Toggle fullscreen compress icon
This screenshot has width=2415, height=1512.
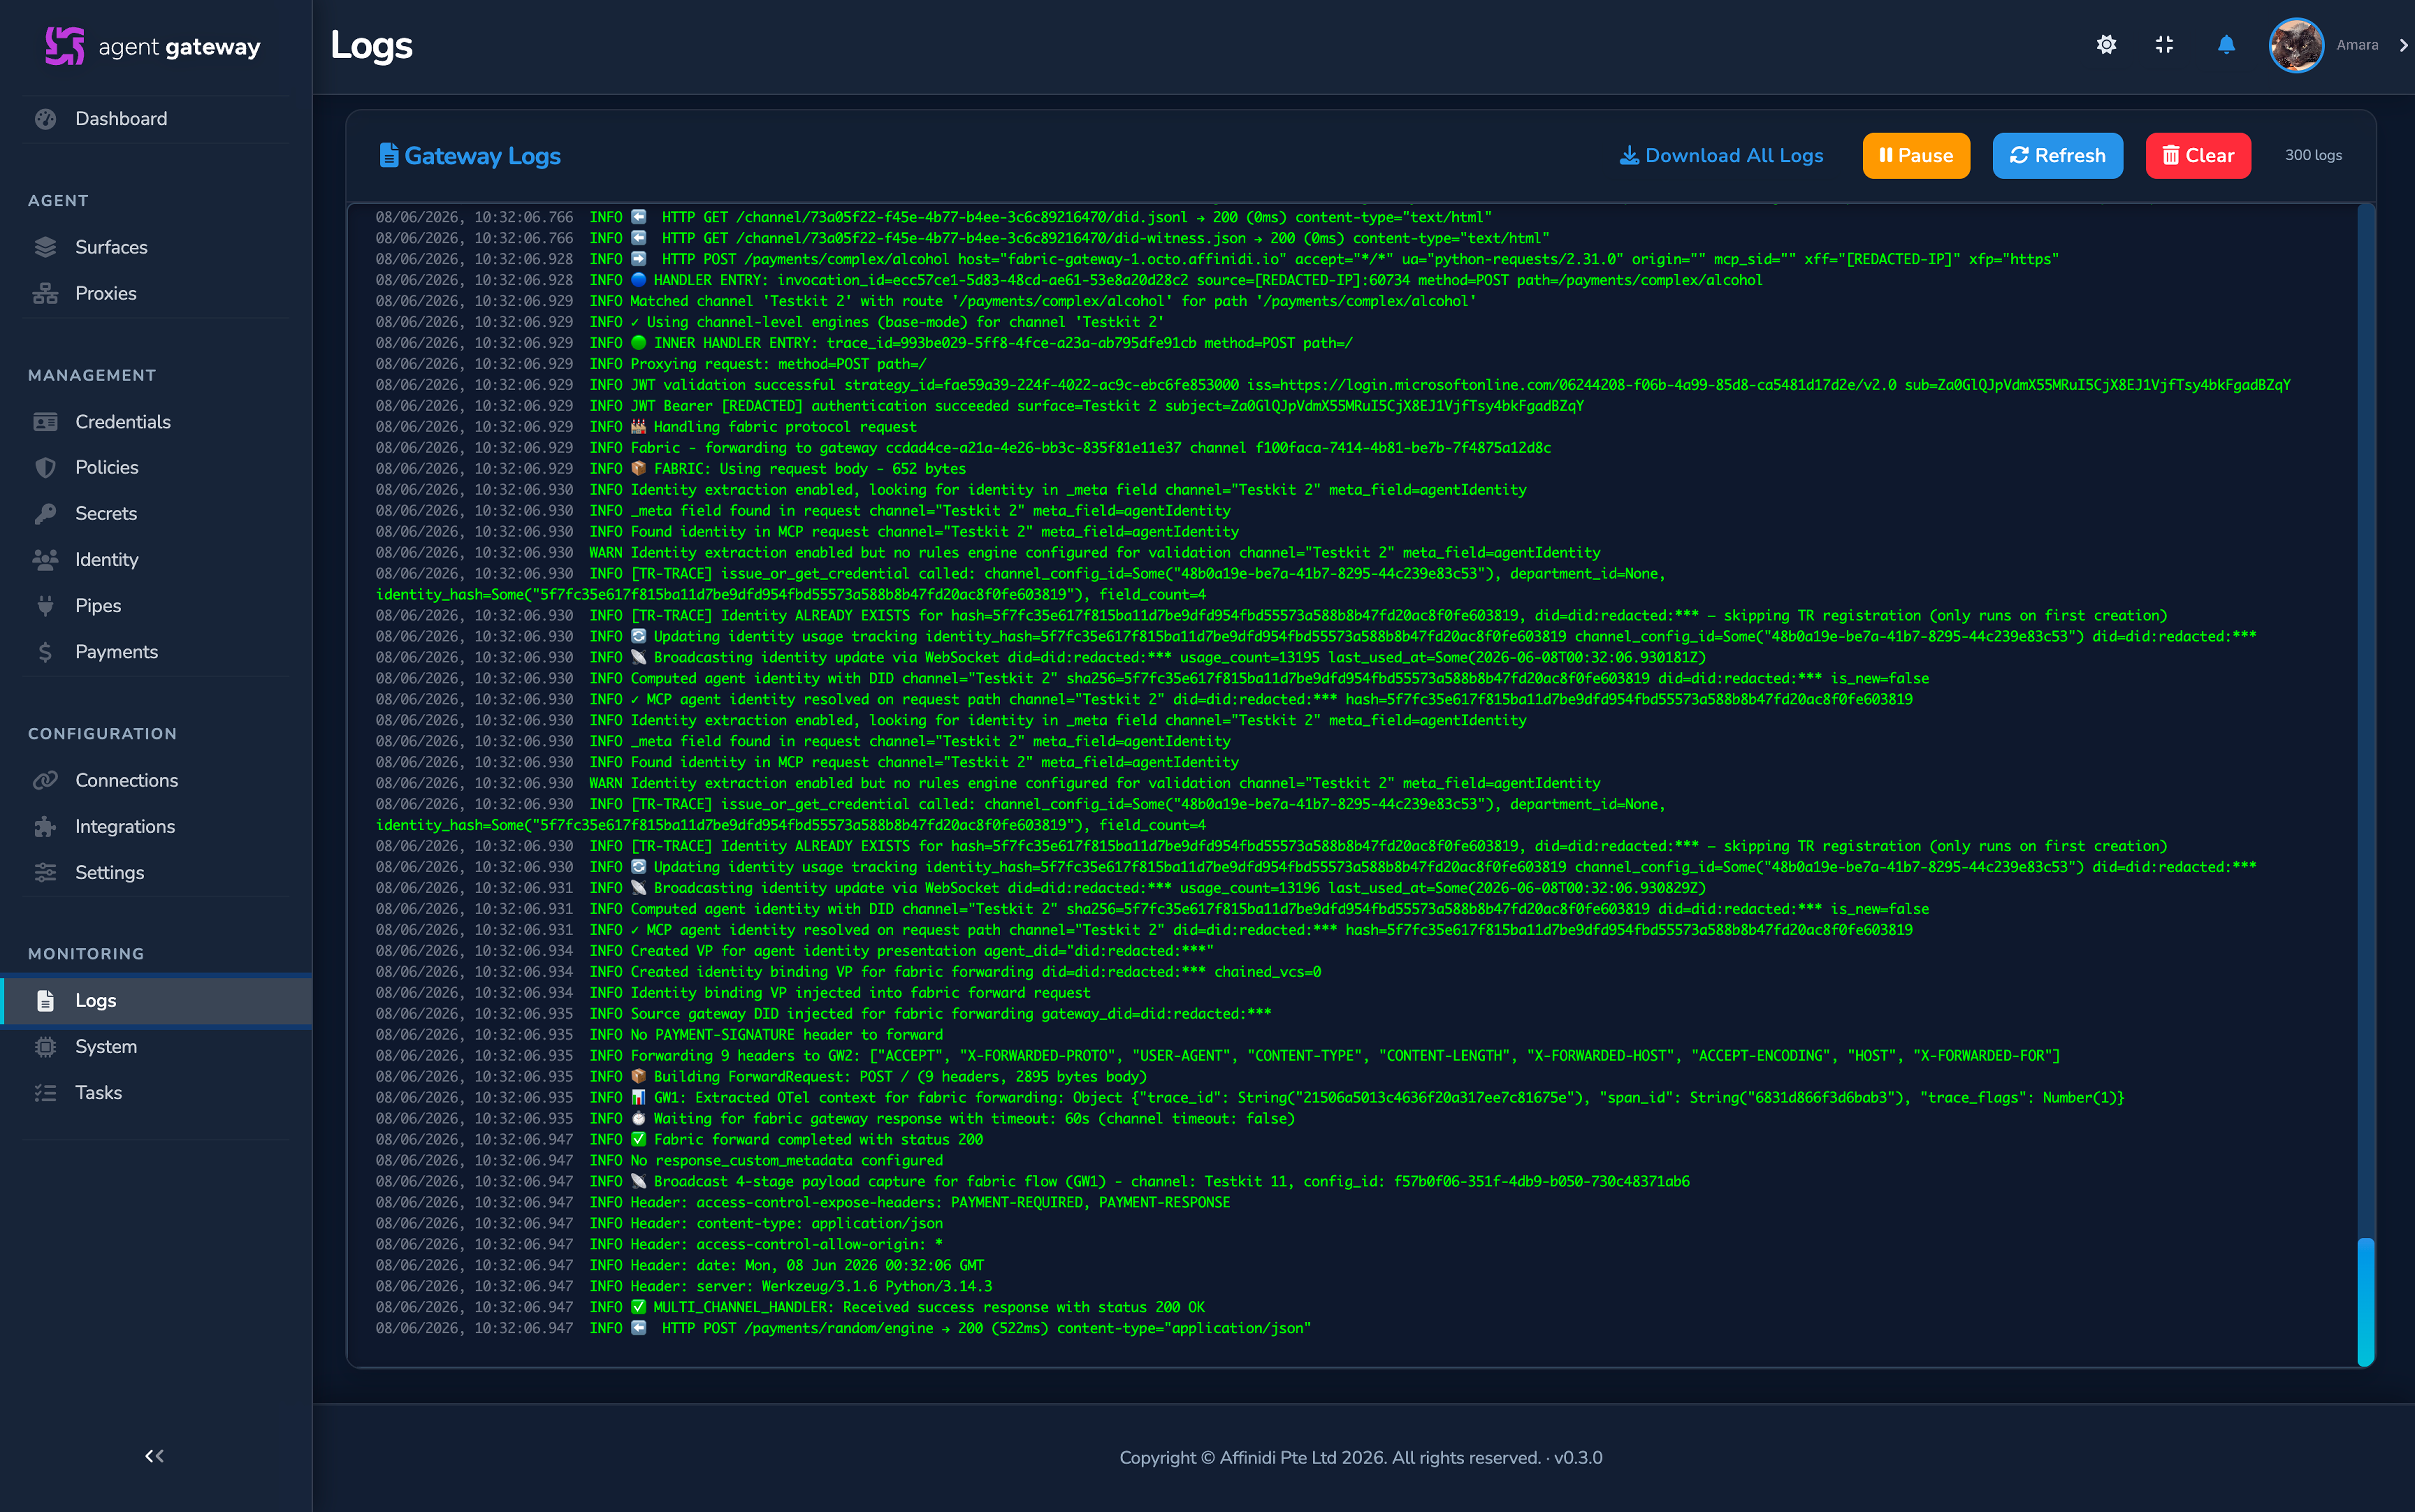point(2164,45)
